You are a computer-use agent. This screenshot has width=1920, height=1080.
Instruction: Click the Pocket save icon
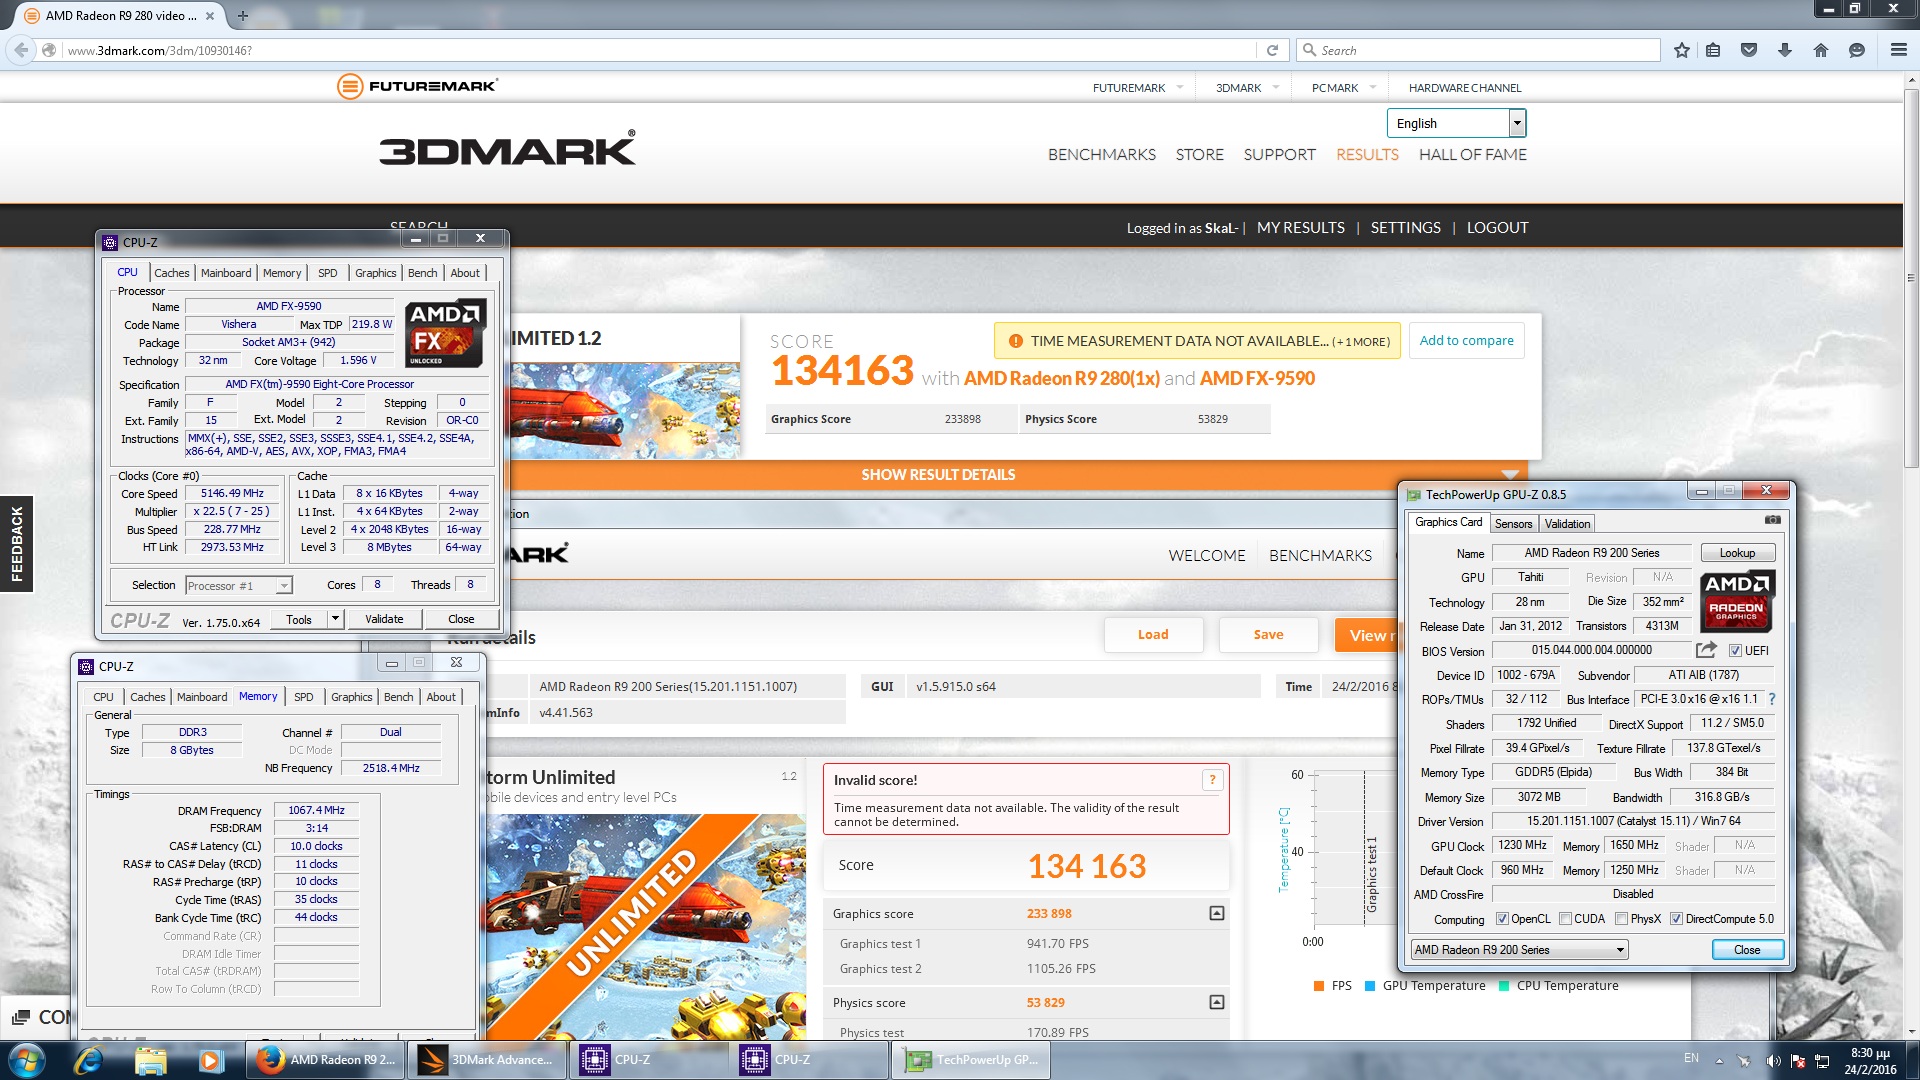[1749, 50]
